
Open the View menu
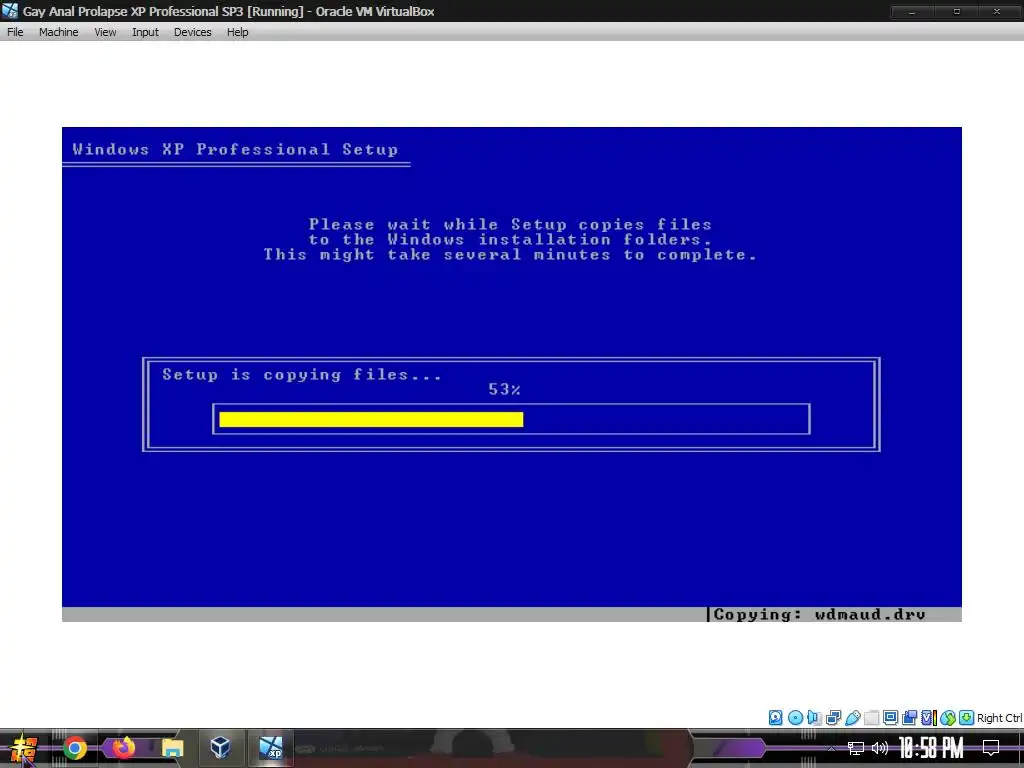click(x=105, y=32)
